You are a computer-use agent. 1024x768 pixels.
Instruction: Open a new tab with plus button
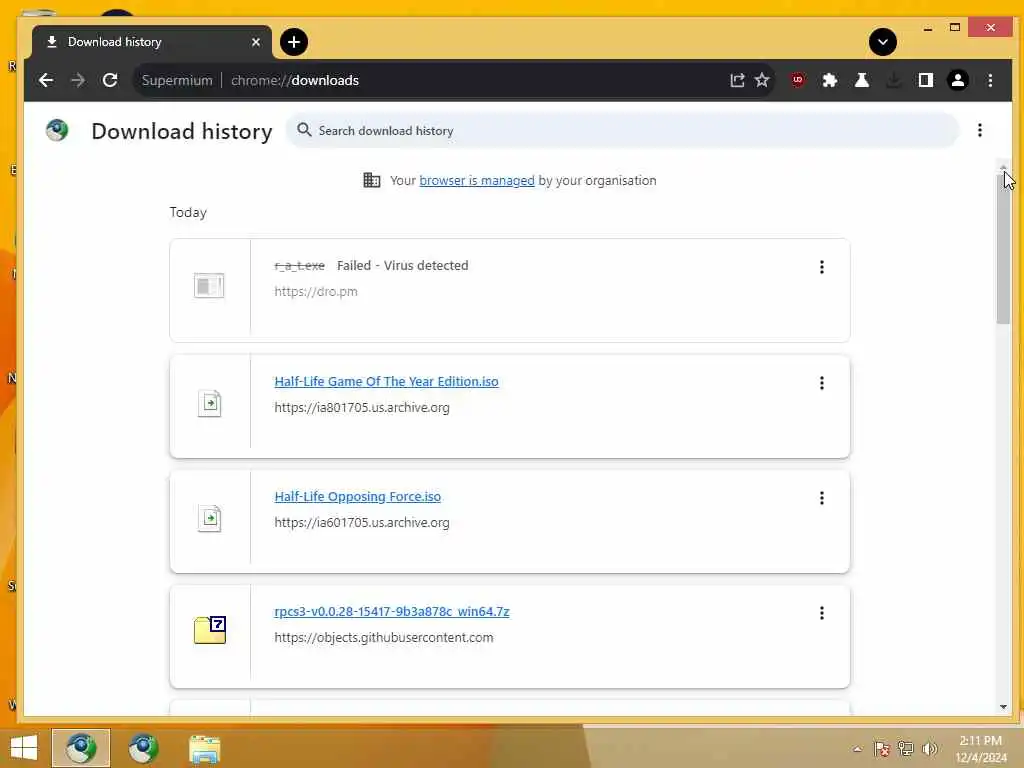coord(294,42)
